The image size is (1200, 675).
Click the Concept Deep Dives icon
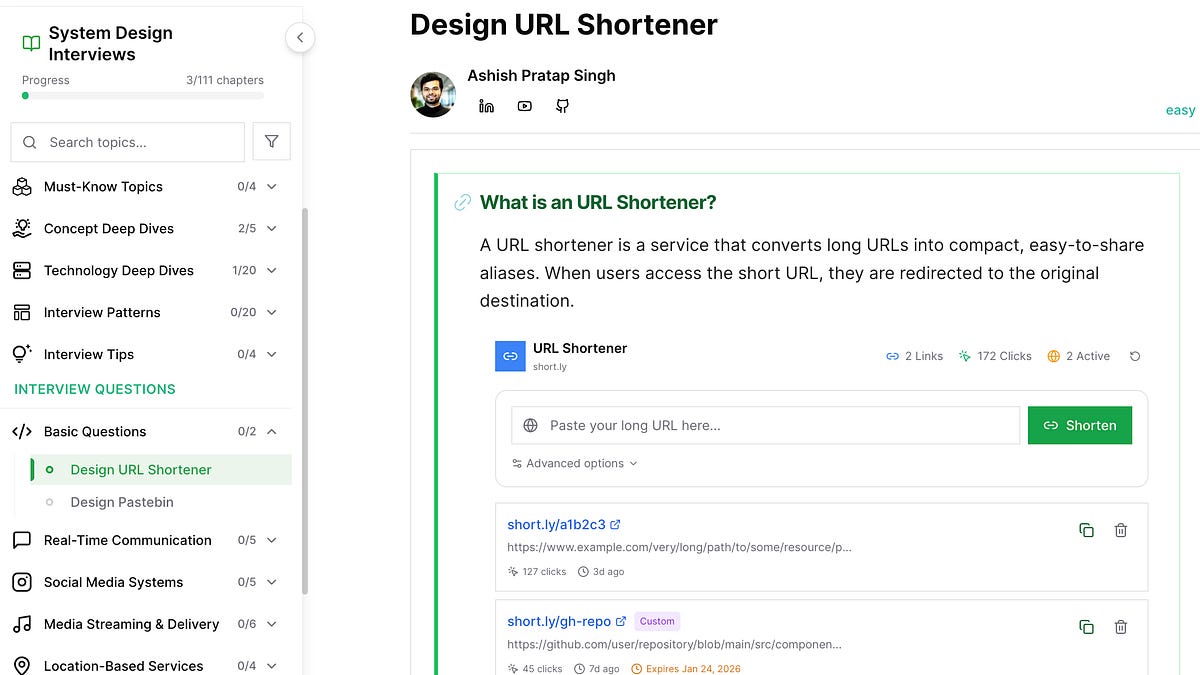tap(22, 229)
